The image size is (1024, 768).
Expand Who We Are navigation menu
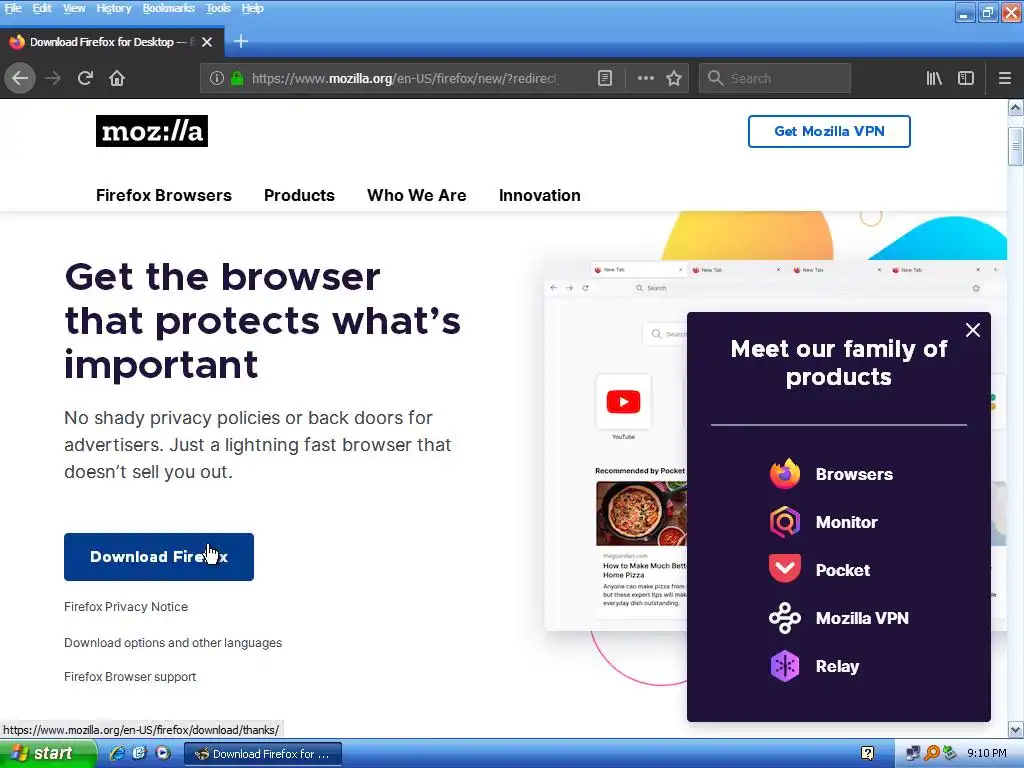click(417, 195)
